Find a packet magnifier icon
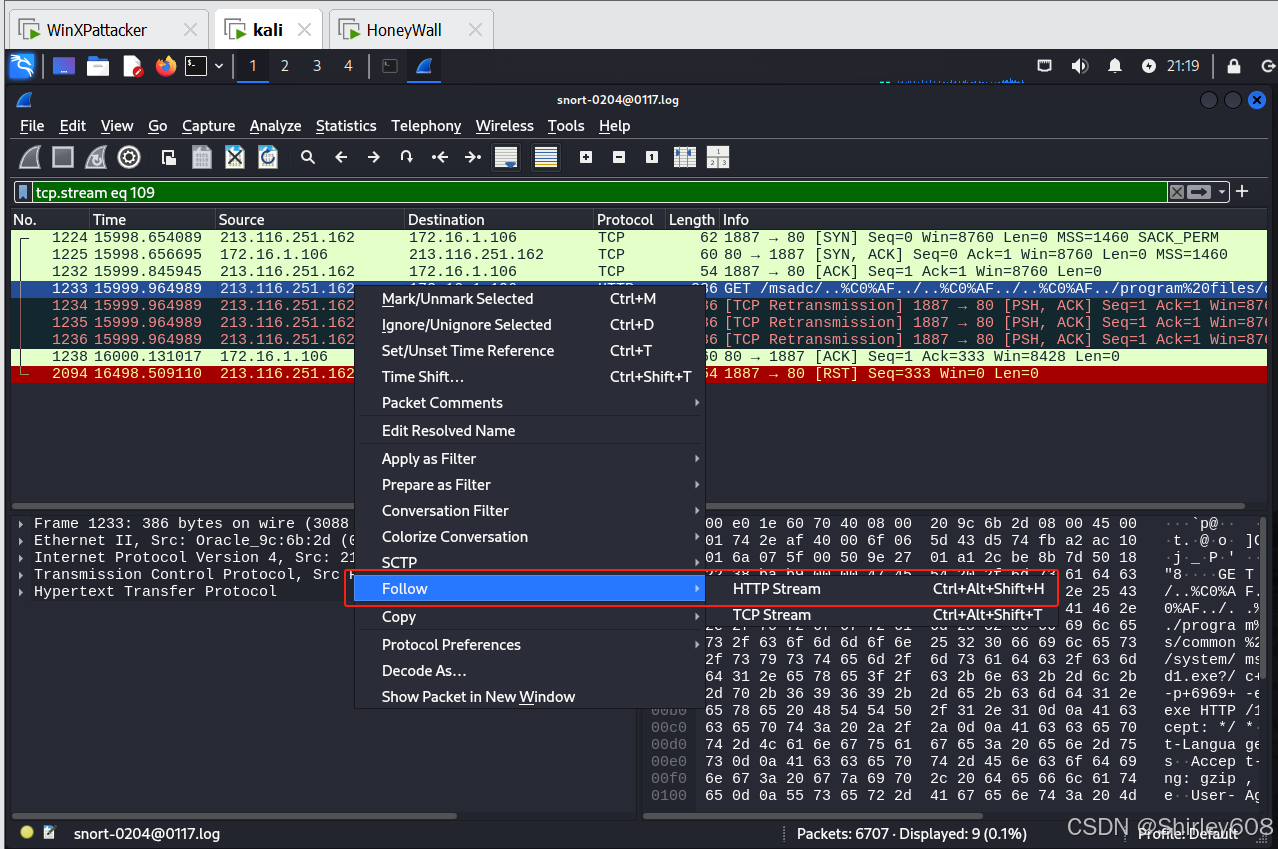Image resolution: width=1278 pixels, height=849 pixels. coord(308,157)
